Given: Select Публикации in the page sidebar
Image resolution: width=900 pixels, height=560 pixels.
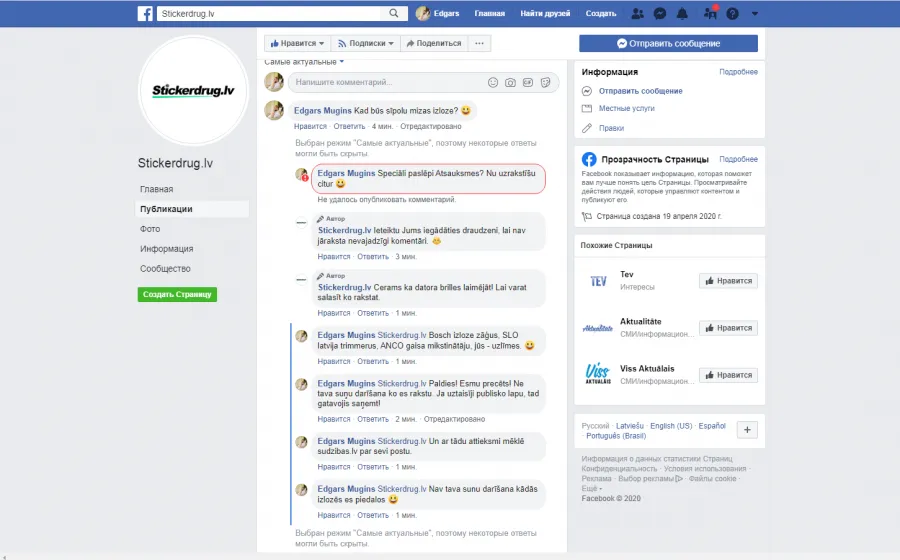Looking at the screenshot, I should 166,209.
